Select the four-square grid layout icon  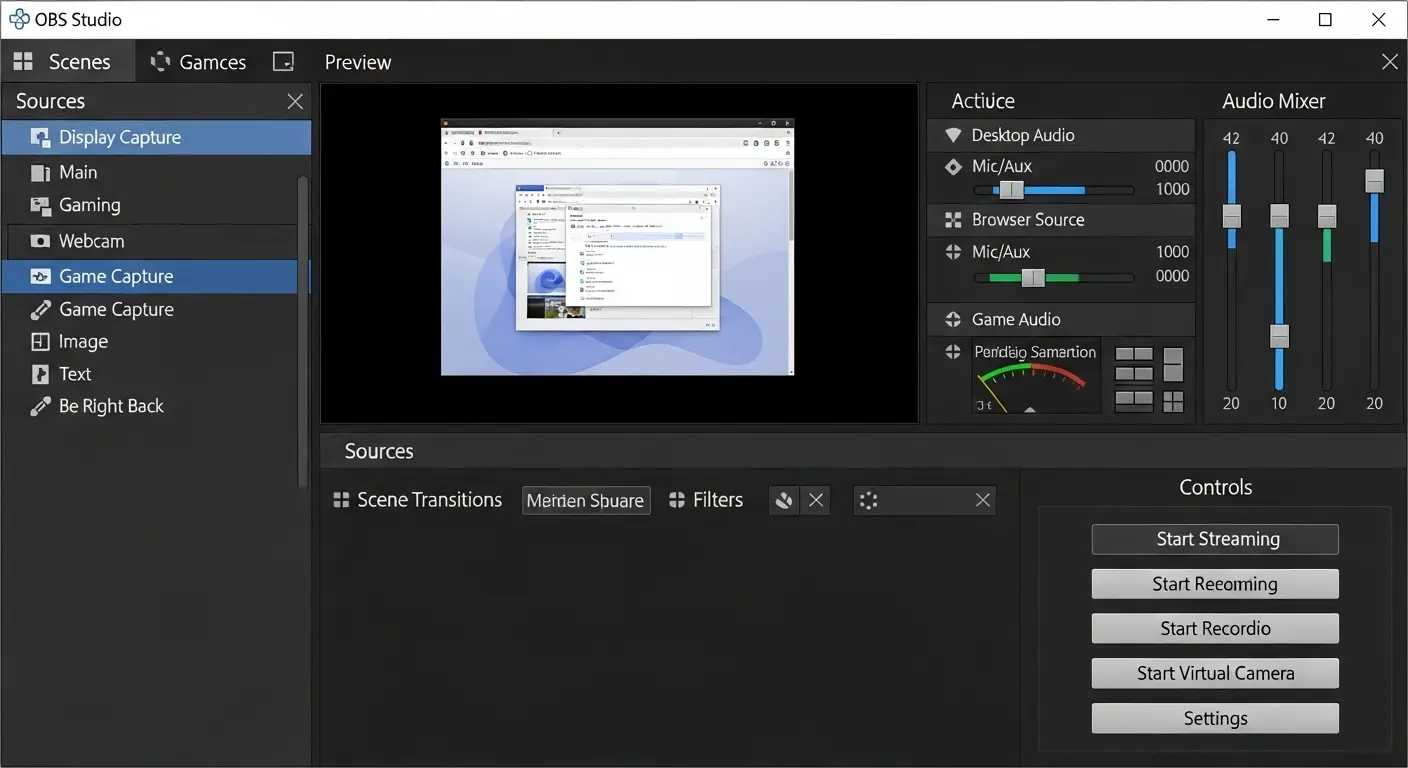tap(1173, 401)
